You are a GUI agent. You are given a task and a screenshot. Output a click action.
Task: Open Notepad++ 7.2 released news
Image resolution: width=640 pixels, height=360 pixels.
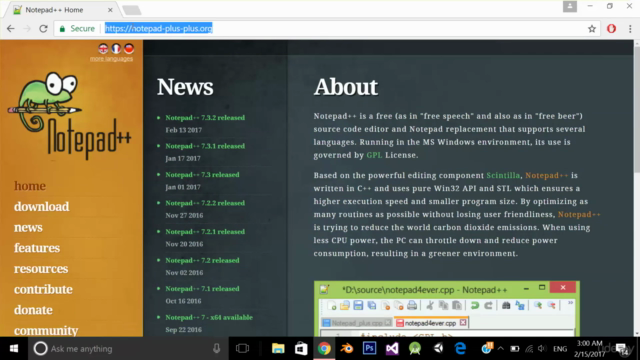click(202, 260)
